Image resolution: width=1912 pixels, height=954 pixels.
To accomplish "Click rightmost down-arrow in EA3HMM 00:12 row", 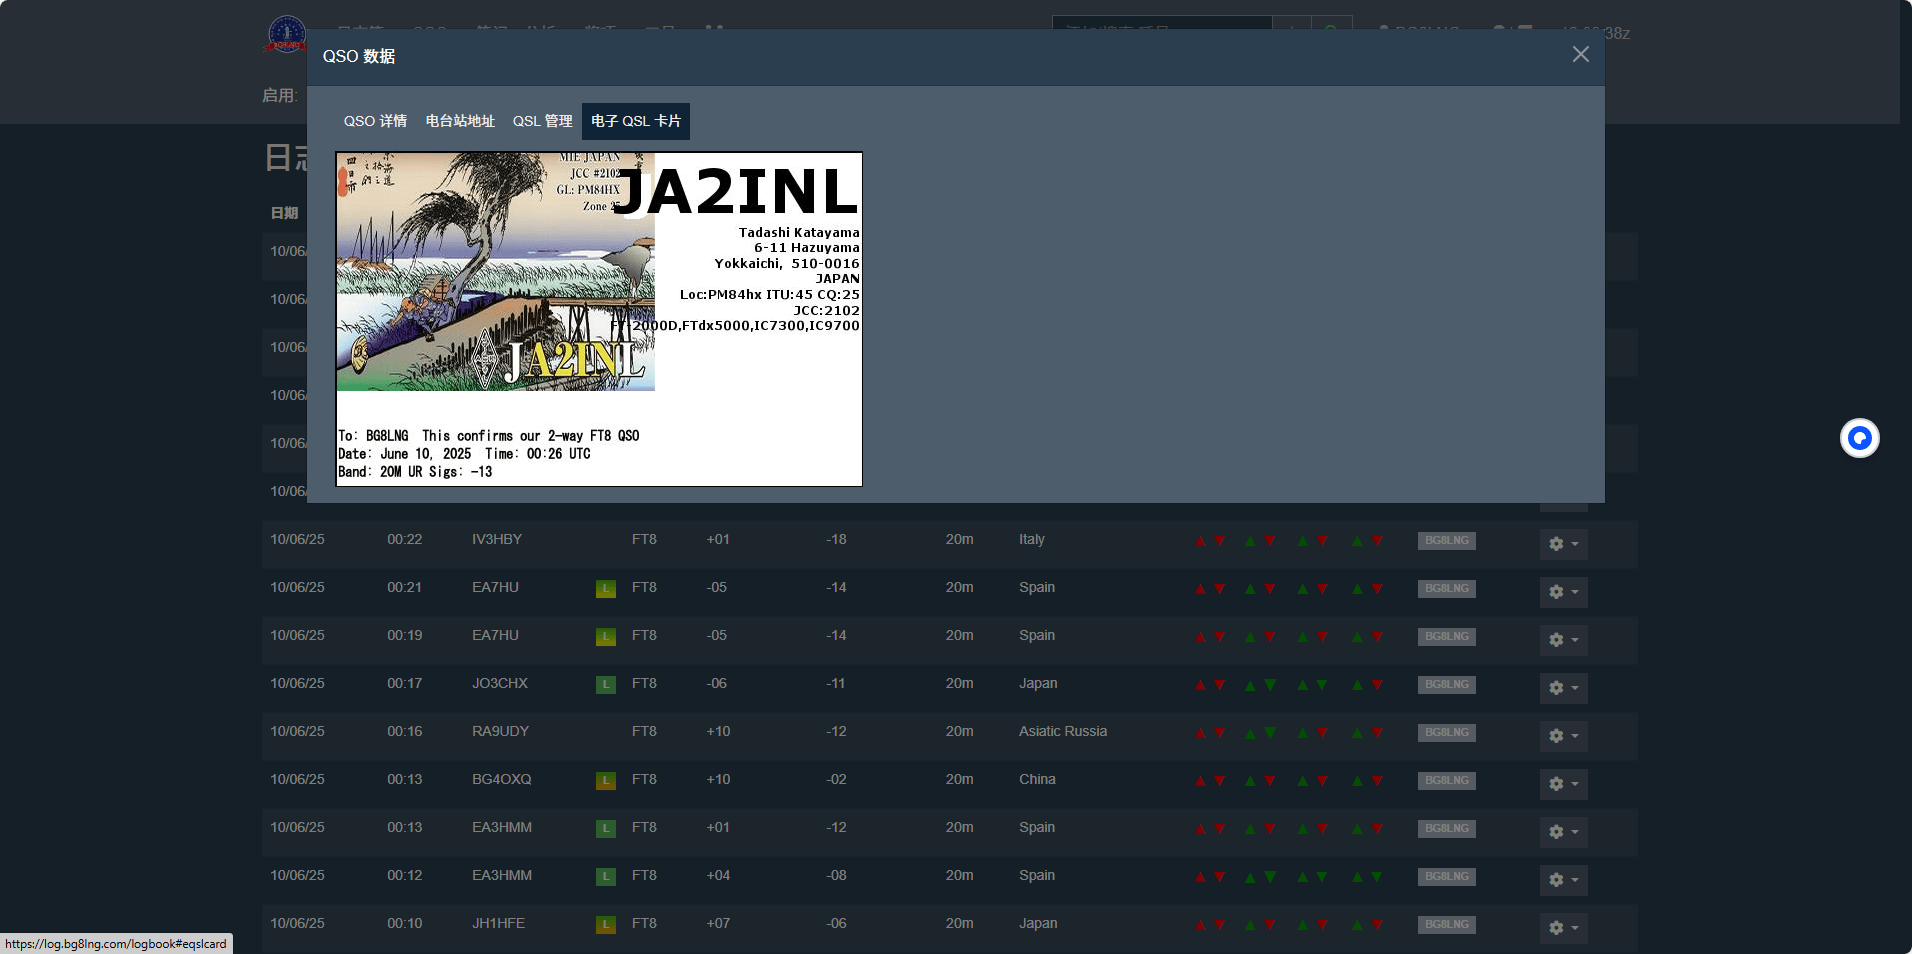I will [1377, 877].
